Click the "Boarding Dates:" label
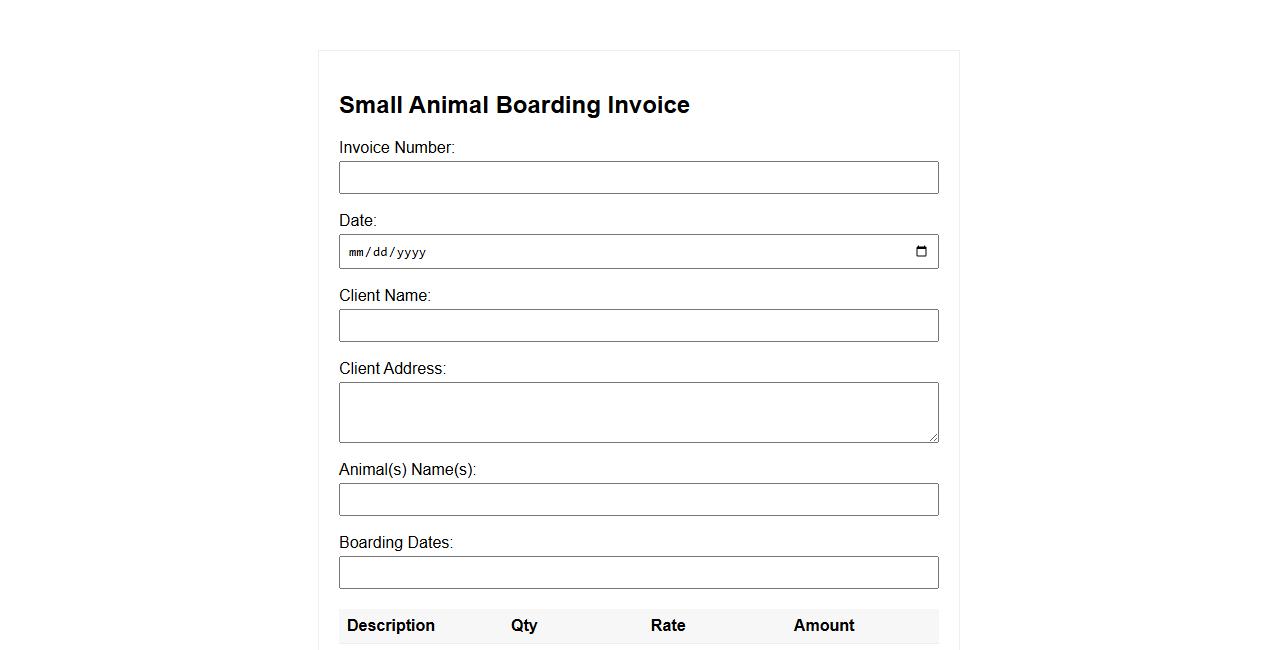This screenshot has height=650, width=1278. pos(395,543)
